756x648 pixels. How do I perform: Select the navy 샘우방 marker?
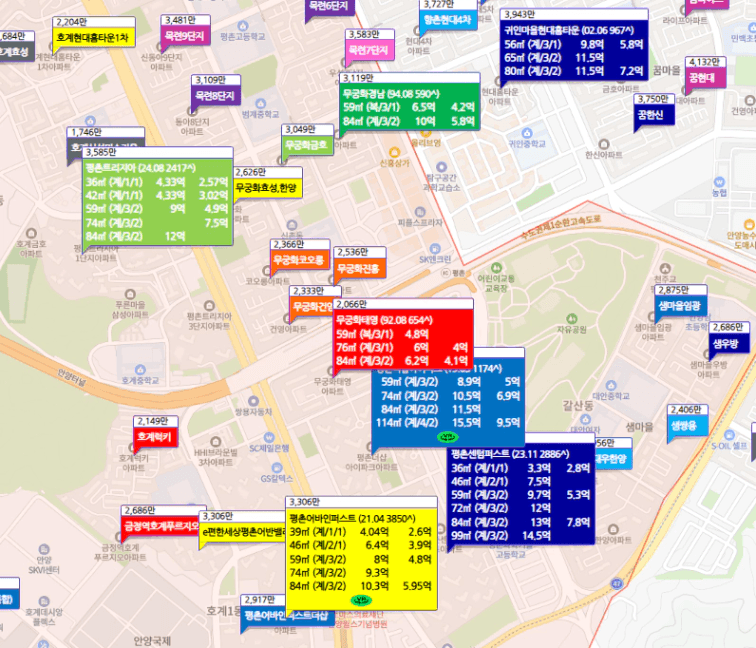729,338
